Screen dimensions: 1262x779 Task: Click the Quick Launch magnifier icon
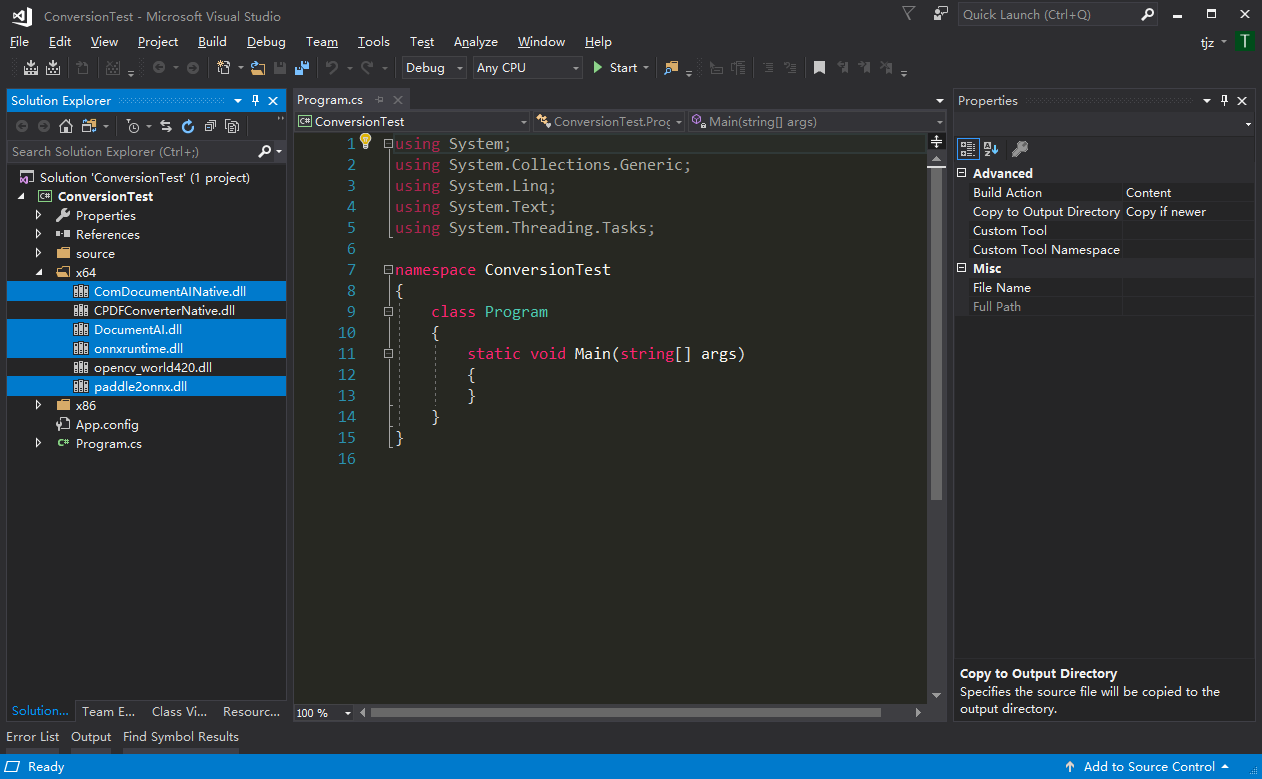(1148, 14)
